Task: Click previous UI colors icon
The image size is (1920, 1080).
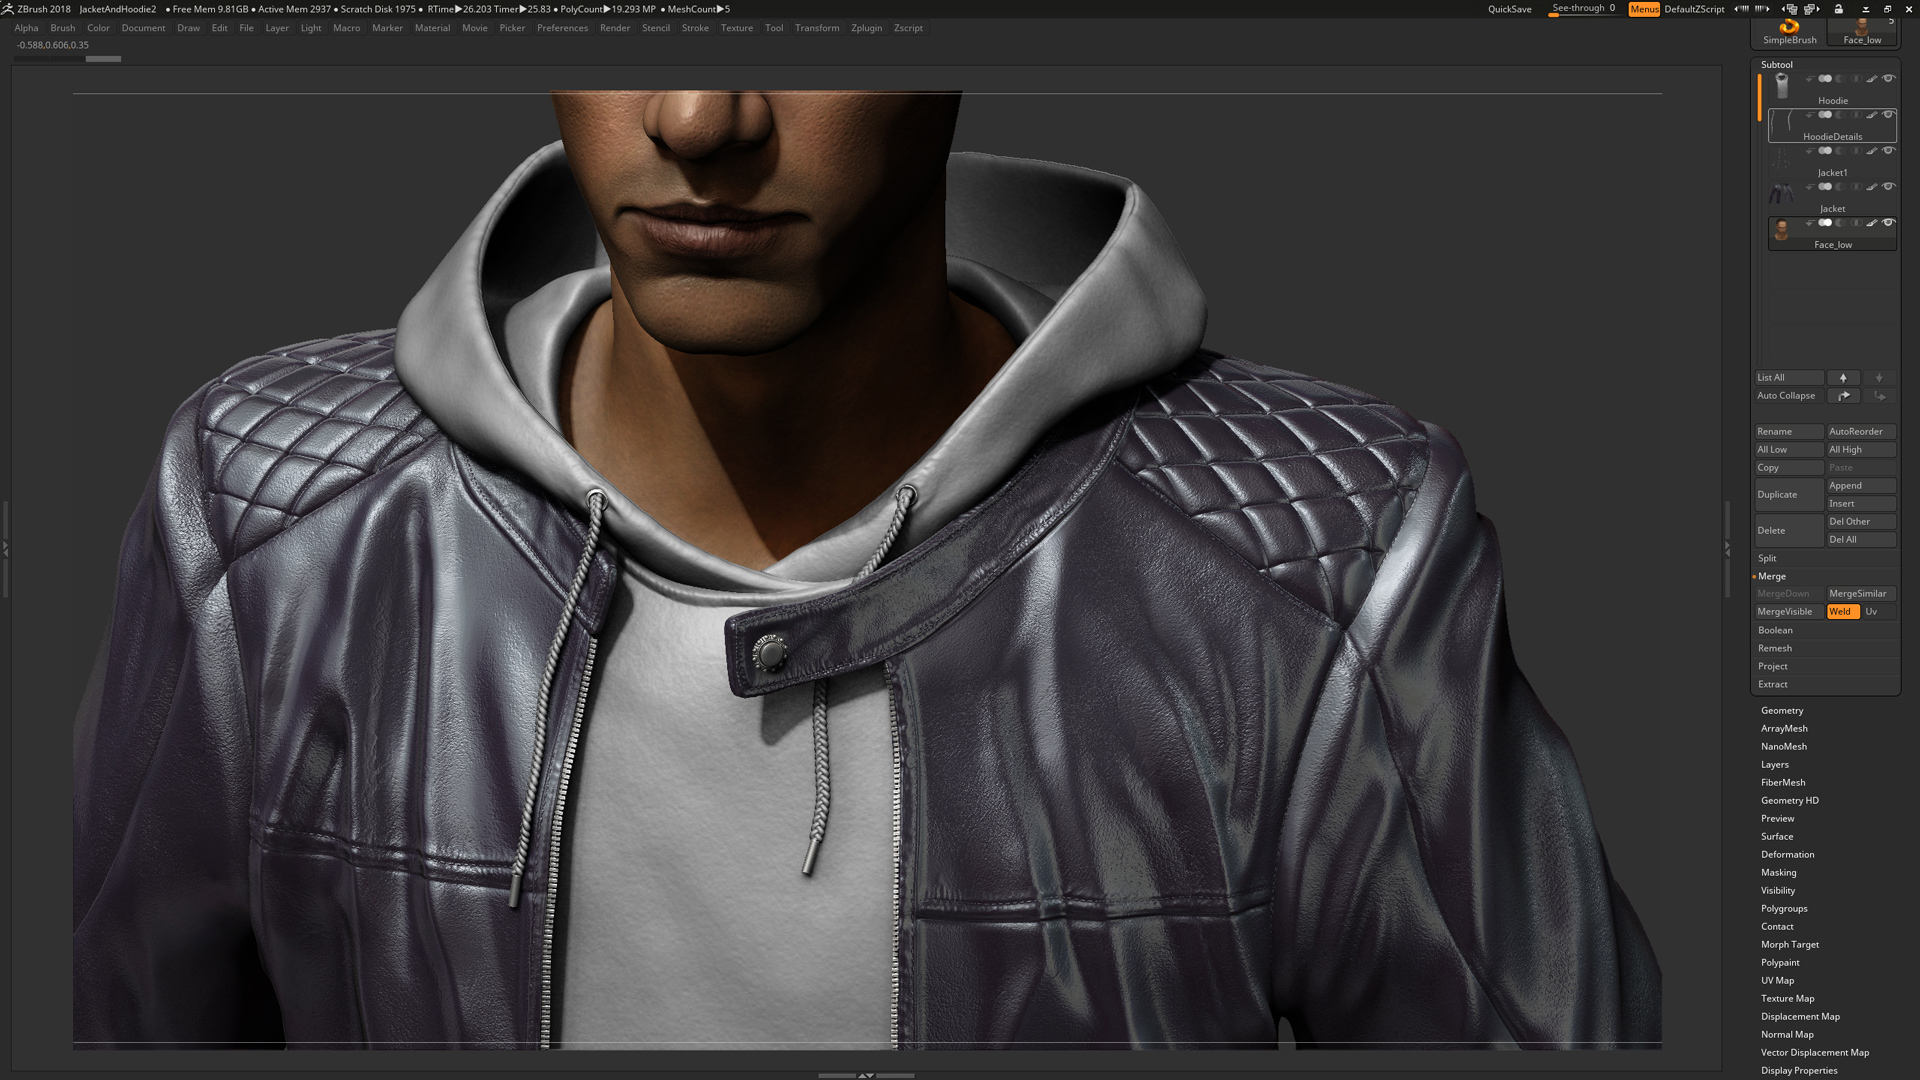Action: [x=1741, y=9]
